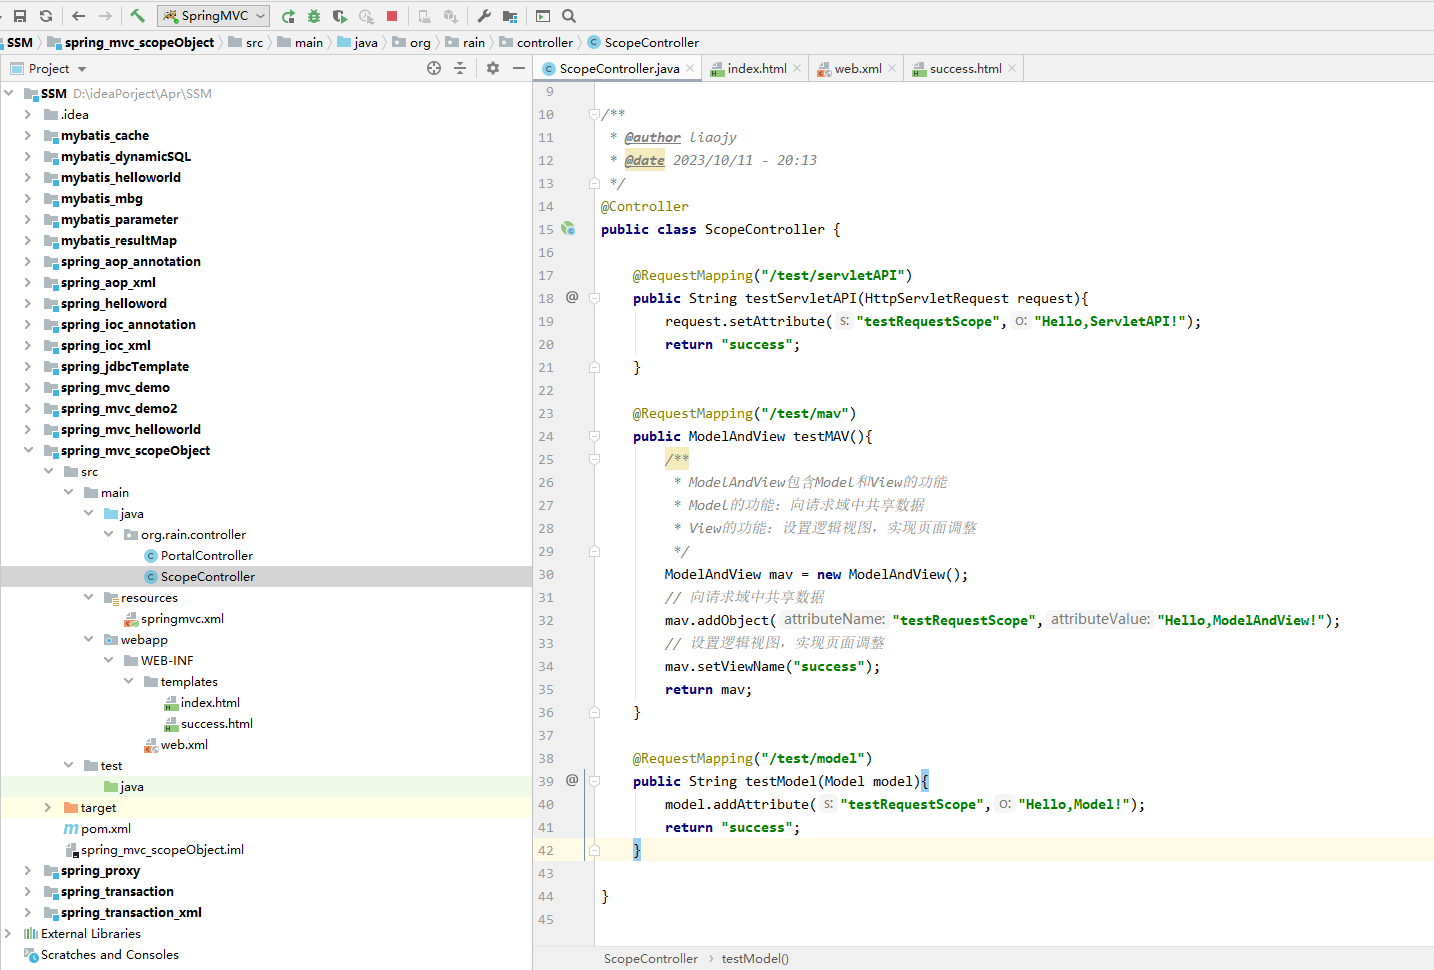Image resolution: width=1434 pixels, height=970 pixels.
Task: Fold the block comment at line 25
Action: click(x=594, y=459)
